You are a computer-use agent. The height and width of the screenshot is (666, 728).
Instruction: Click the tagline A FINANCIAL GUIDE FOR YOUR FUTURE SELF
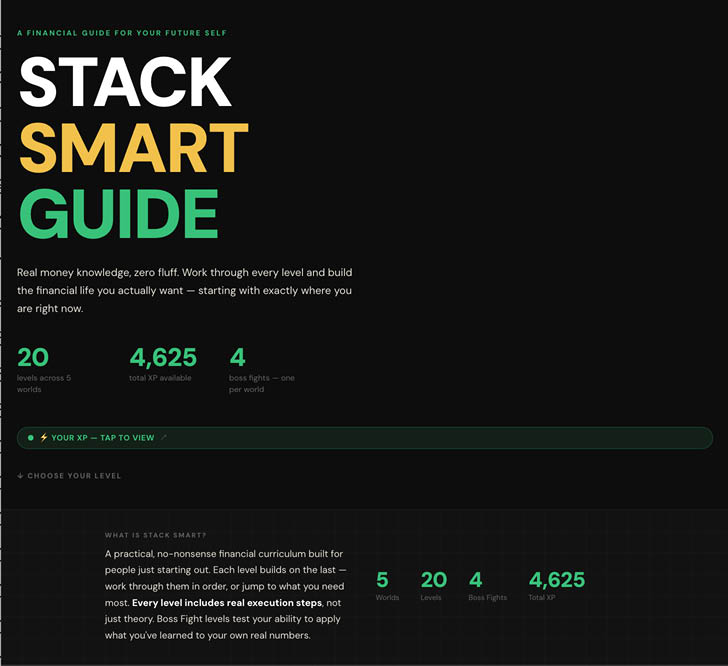click(122, 33)
